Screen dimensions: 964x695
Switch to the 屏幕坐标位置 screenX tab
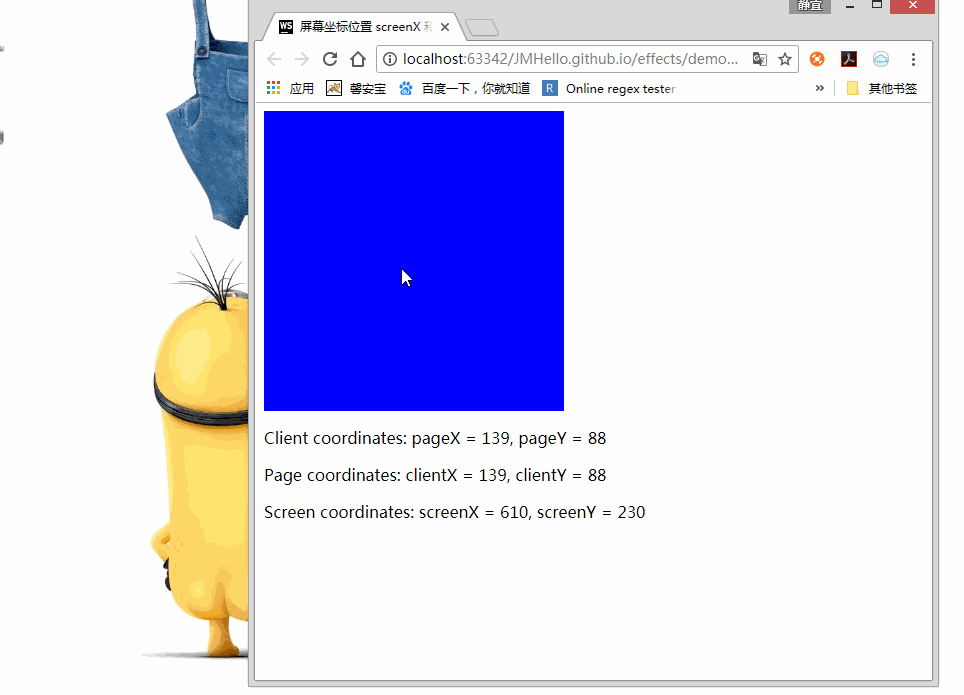pos(358,27)
